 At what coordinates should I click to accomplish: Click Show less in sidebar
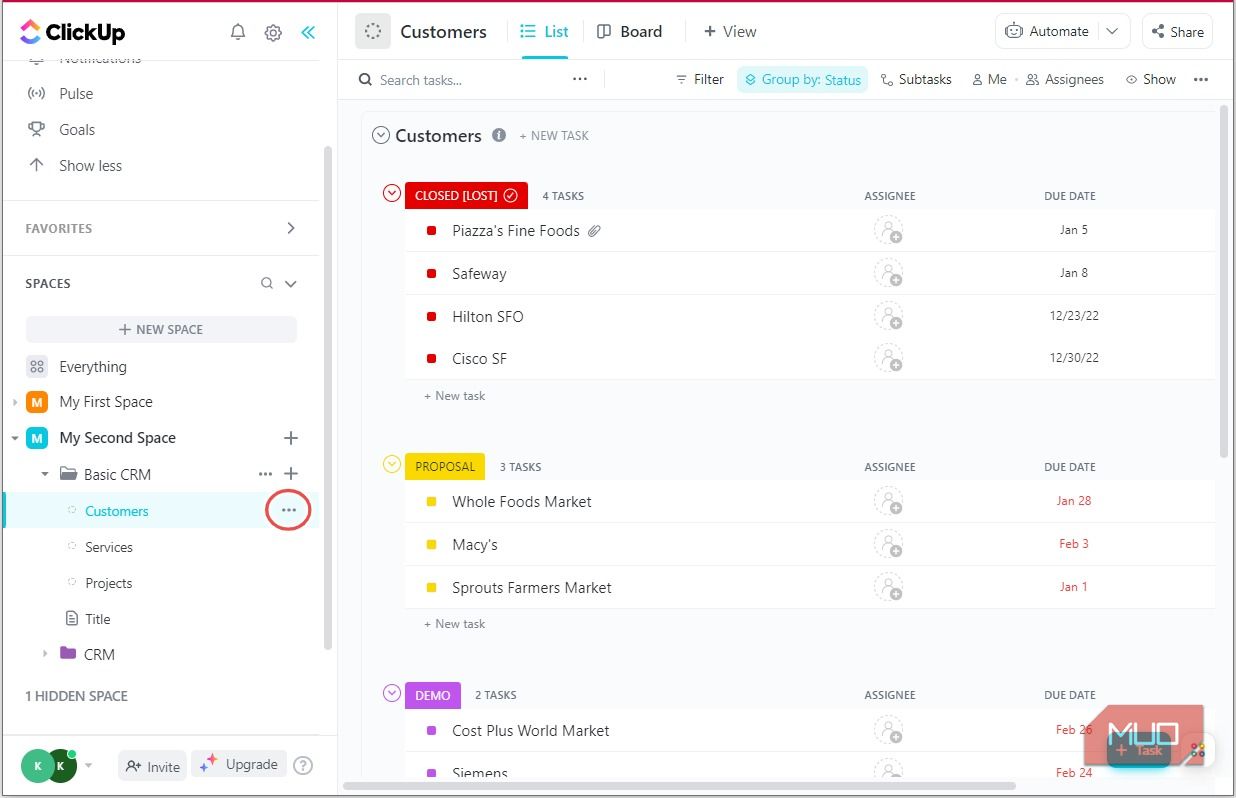[x=90, y=166]
